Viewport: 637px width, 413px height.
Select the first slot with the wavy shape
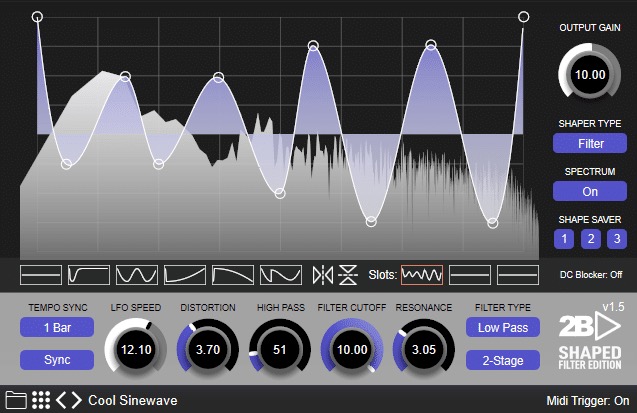422,275
